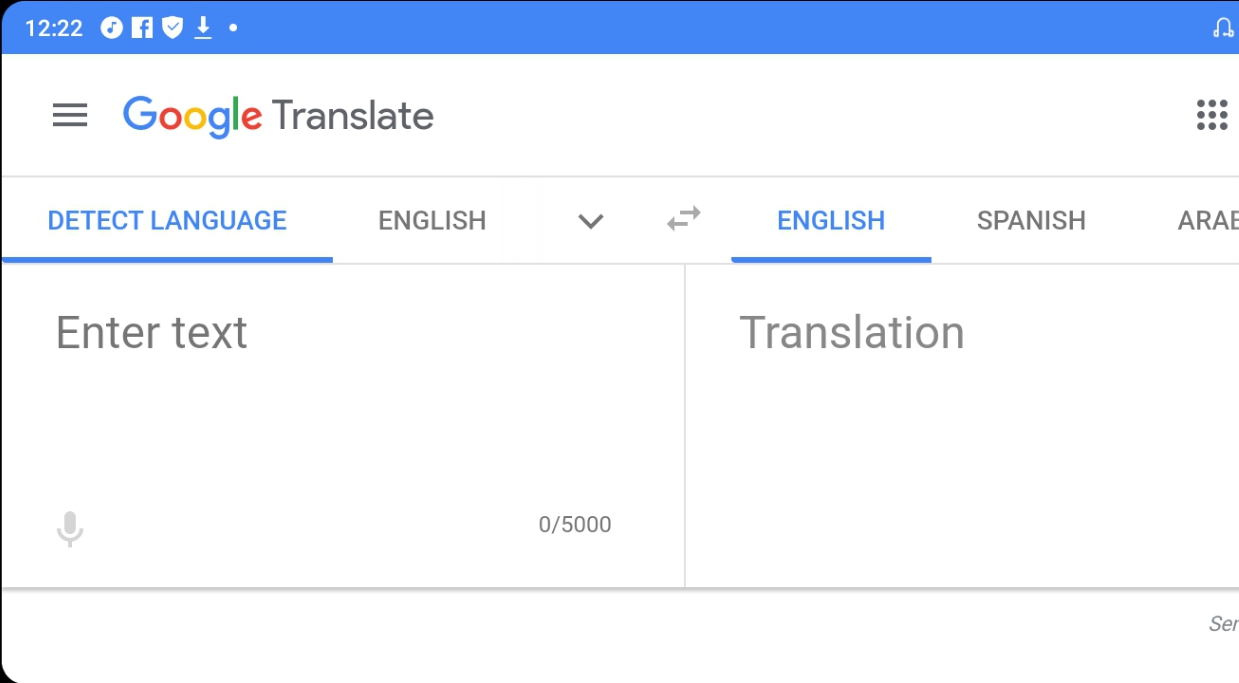
Task: Tap the music note status icon
Action: point(112,28)
